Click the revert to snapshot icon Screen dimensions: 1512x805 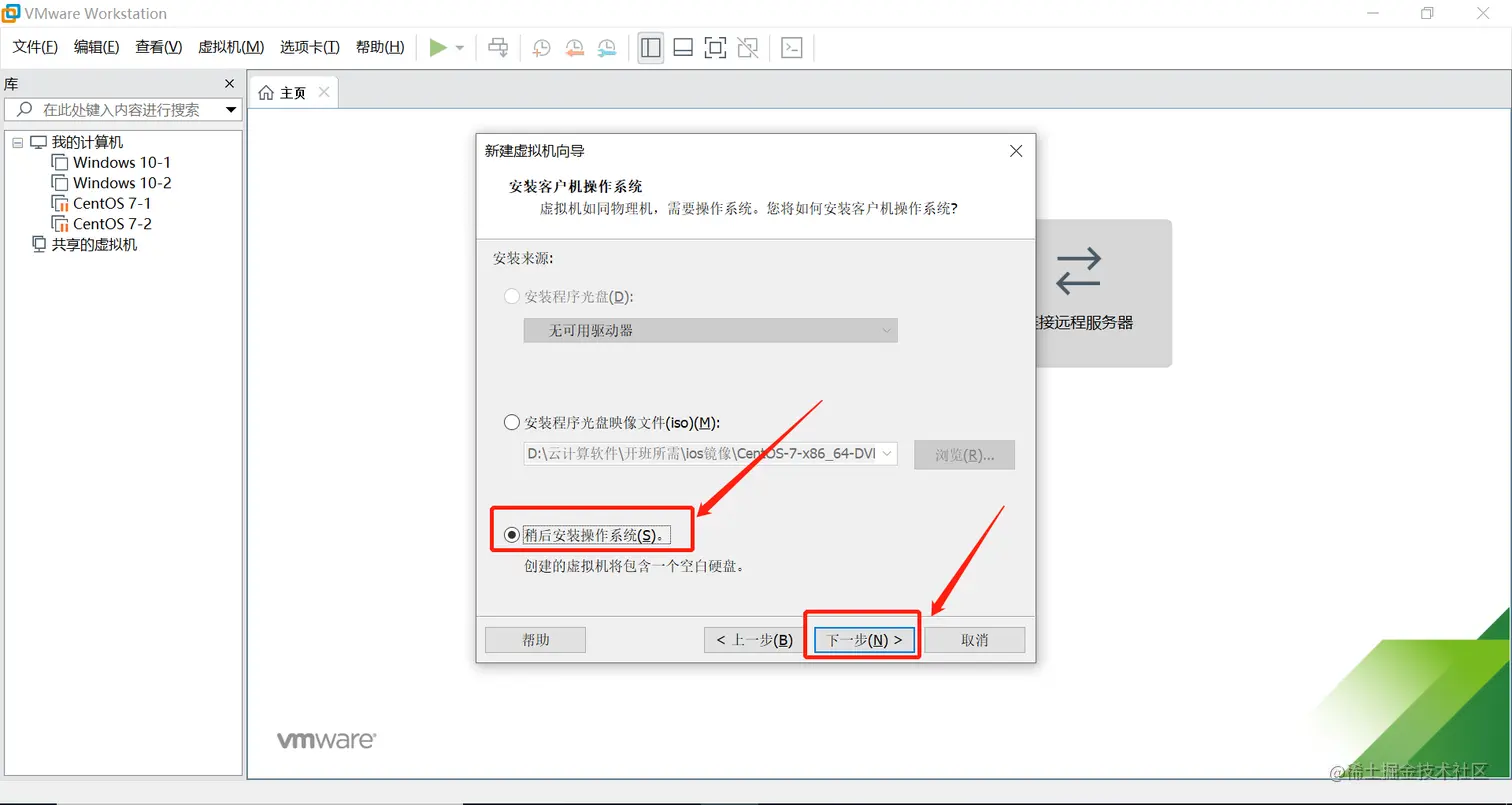click(x=574, y=47)
